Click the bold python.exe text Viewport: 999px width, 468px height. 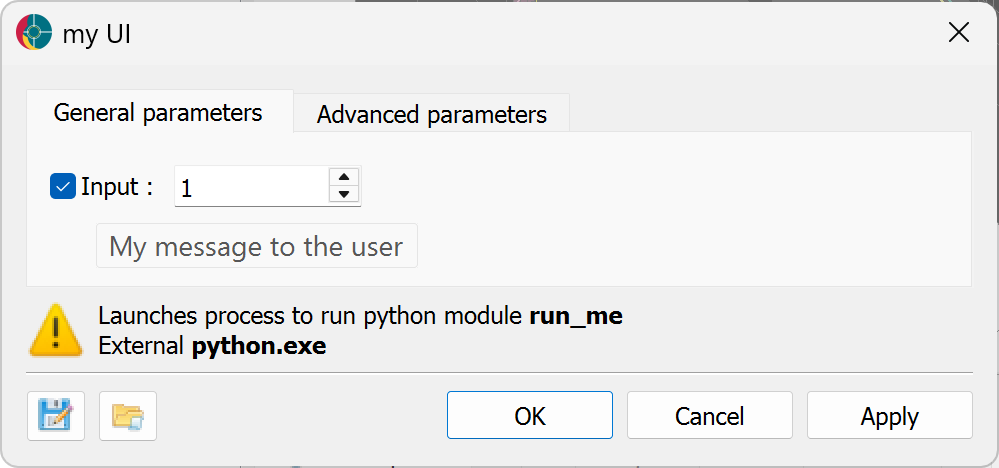click(x=259, y=346)
